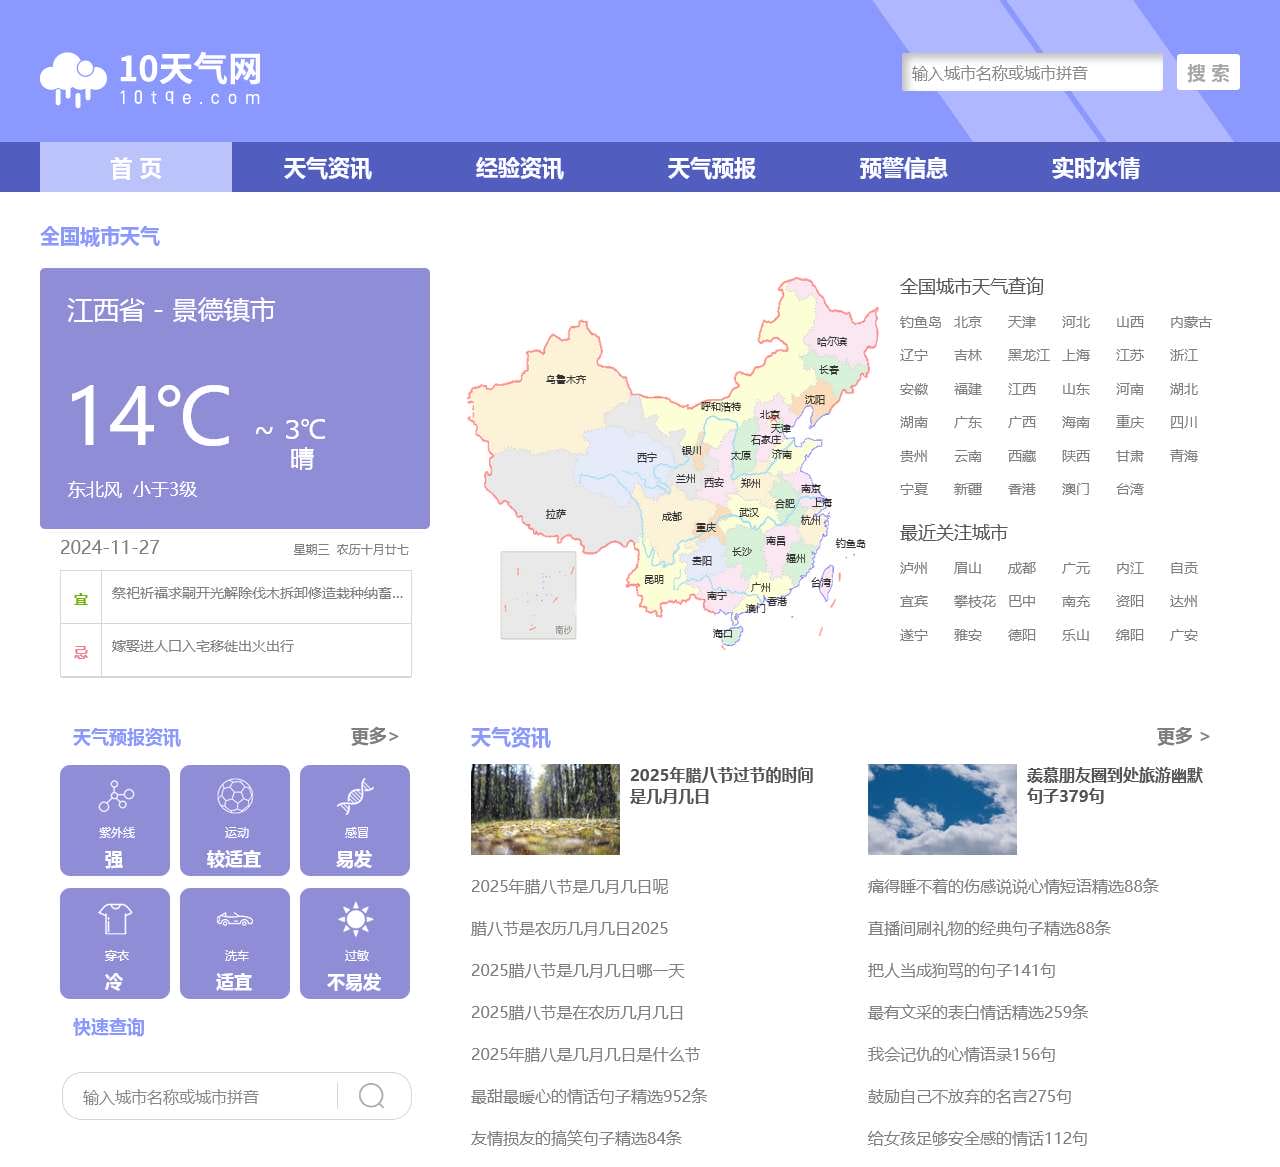Open 绵阳 under 最近关注城市

point(1130,635)
